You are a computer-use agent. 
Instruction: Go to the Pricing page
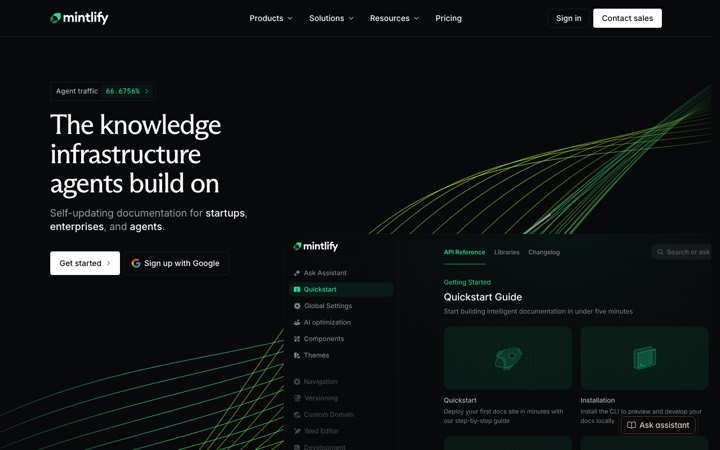[448, 18]
